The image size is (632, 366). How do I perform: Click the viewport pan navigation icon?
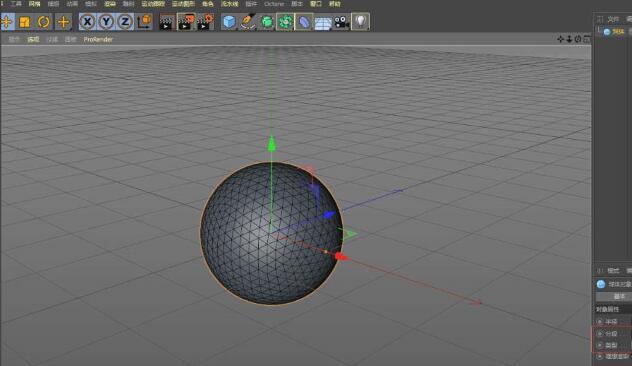click(560, 39)
